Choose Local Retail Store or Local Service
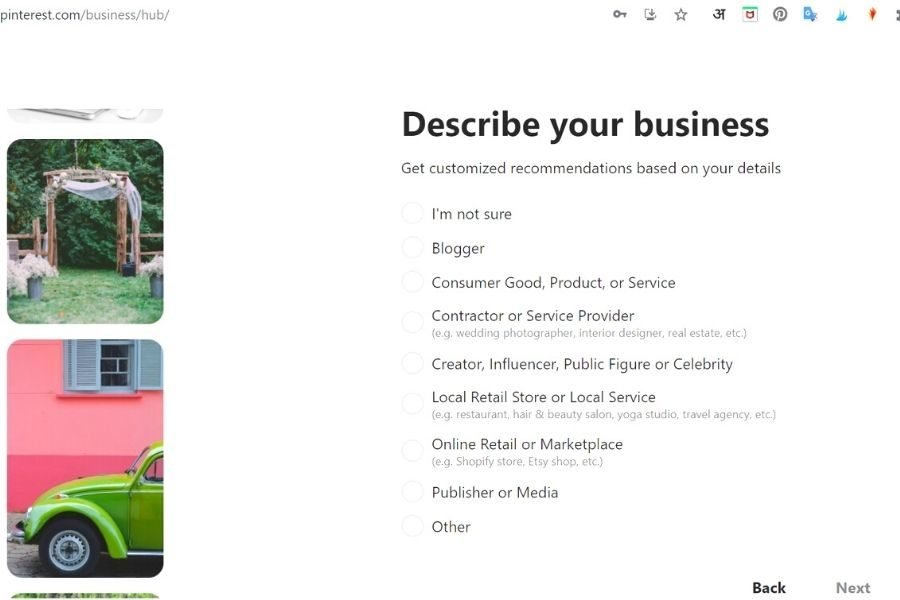The height and width of the screenshot is (600, 900). (x=412, y=404)
